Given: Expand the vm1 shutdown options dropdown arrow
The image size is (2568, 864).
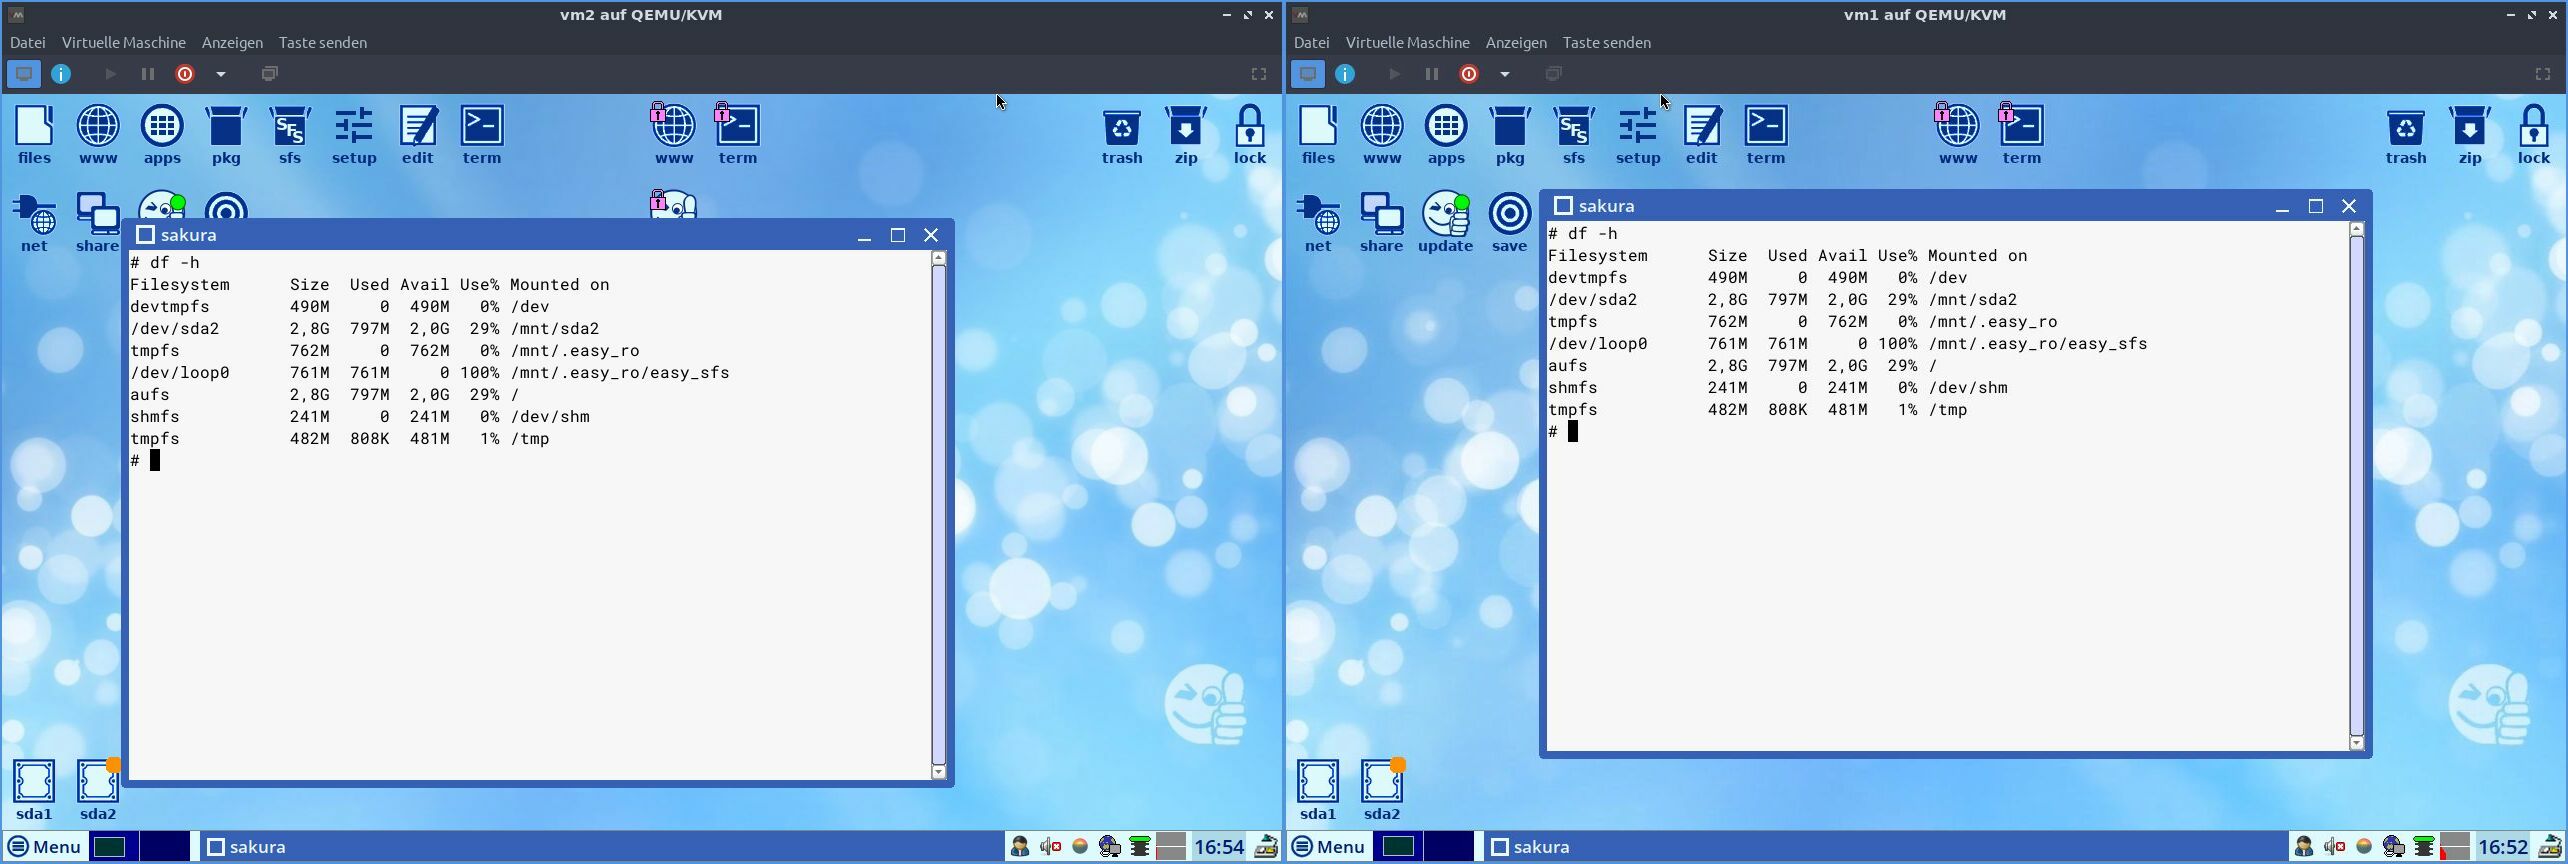Looking at the screenshot, I should click(1505, 74).
